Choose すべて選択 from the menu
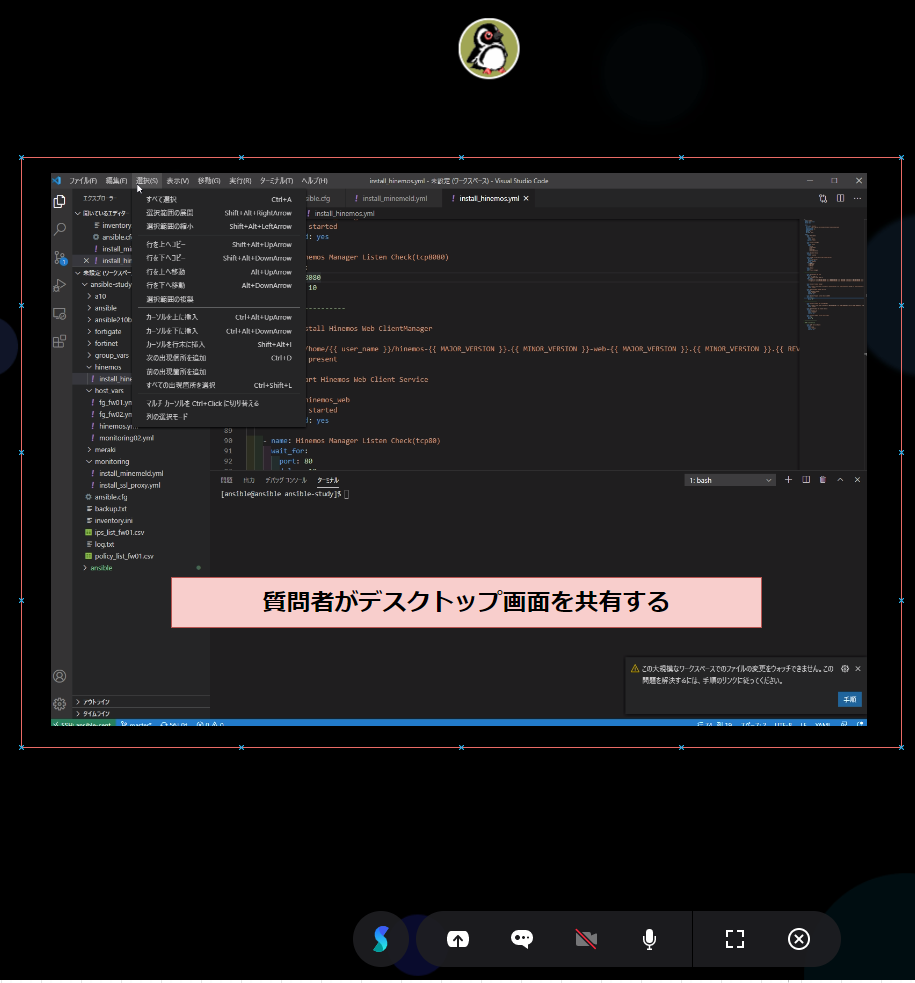The width and height of the screenshot is (915, 983). click(x=219, y=199)
